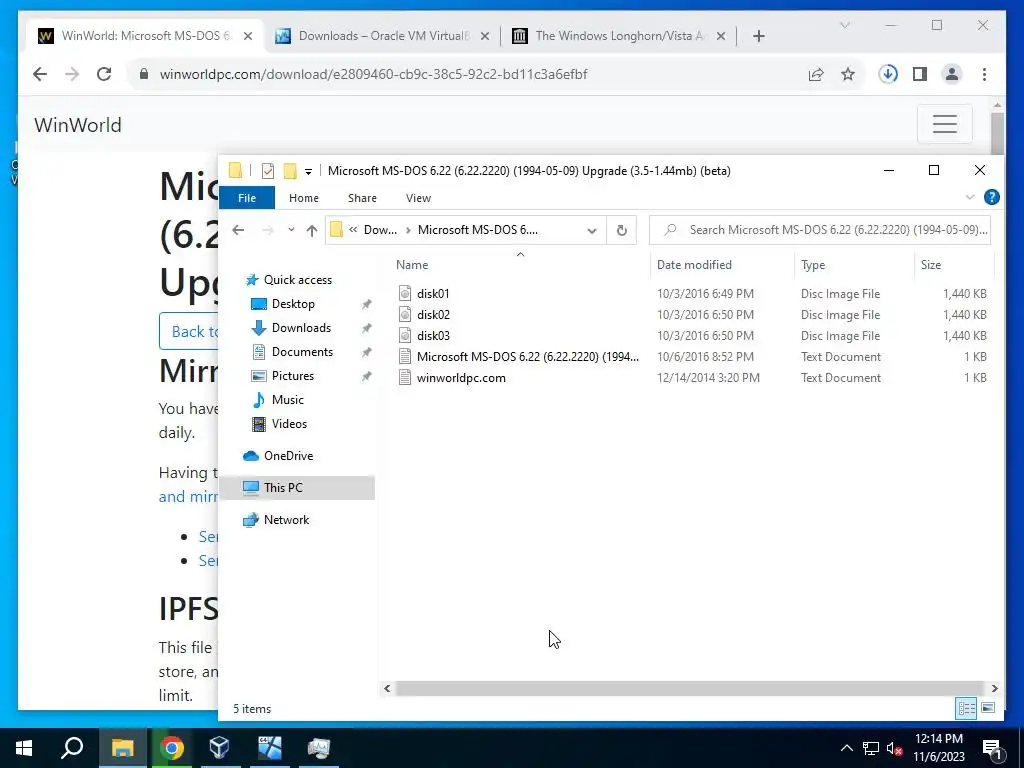The height and width of the screenshot is (768, 1024).
Task: Select Documents in navigation pane
Action: (302, 352)
